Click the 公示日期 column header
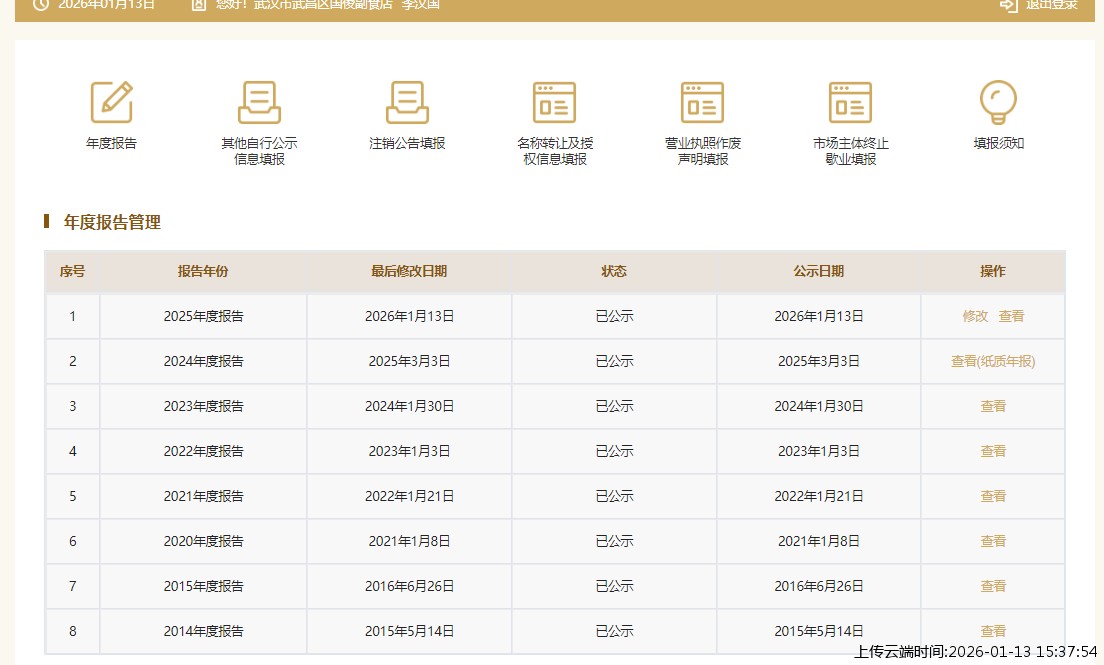The width and height of the screenshot is (1104, 665). [x=818, y=271]
